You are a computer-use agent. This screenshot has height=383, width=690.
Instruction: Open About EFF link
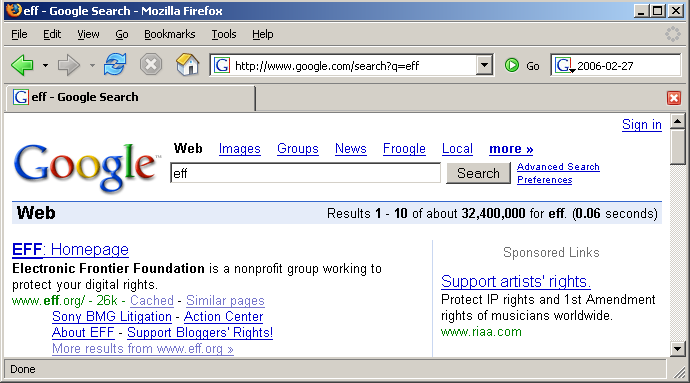pyautogui.click(x=83, y=332)
